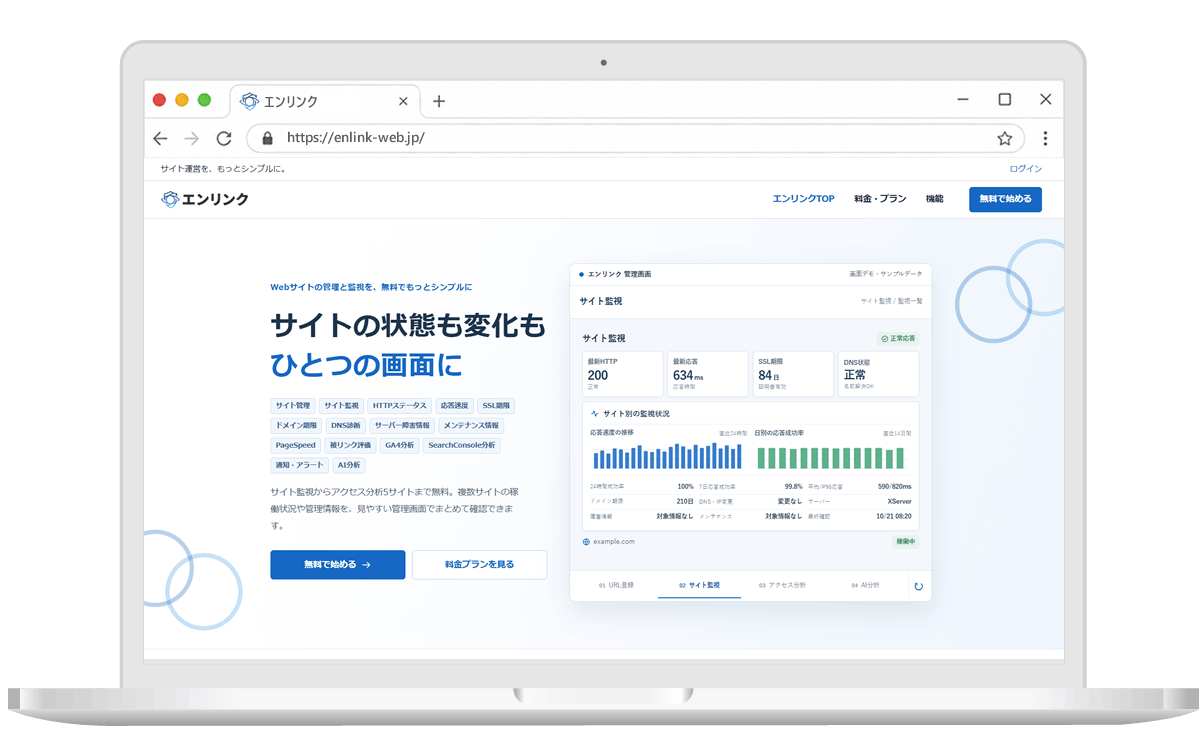Click the 最新応答 634ms card
Image resolution: width=1200 pixels, height=750 pixels.
(x=707, y=374)
